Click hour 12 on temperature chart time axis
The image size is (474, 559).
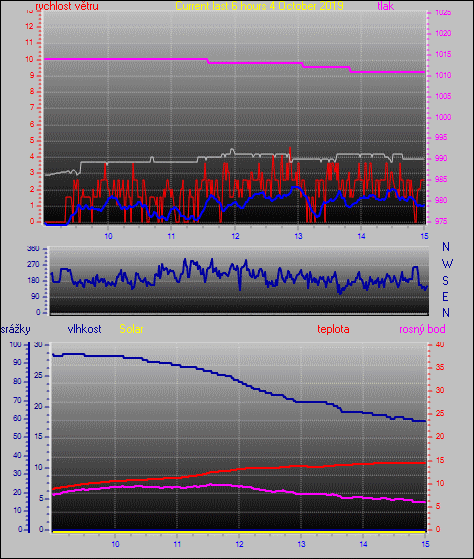(x=239, y=544)
